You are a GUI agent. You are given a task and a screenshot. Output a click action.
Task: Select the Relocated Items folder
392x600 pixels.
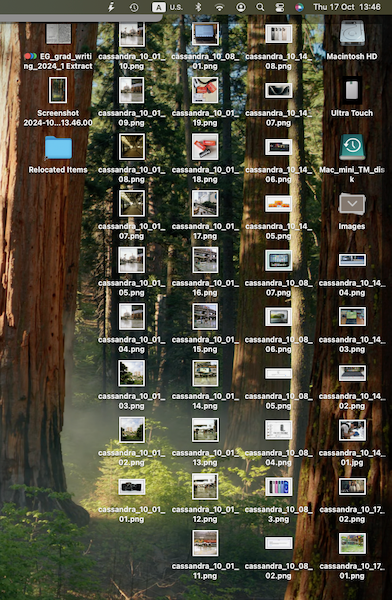click(x=58, y=147)
